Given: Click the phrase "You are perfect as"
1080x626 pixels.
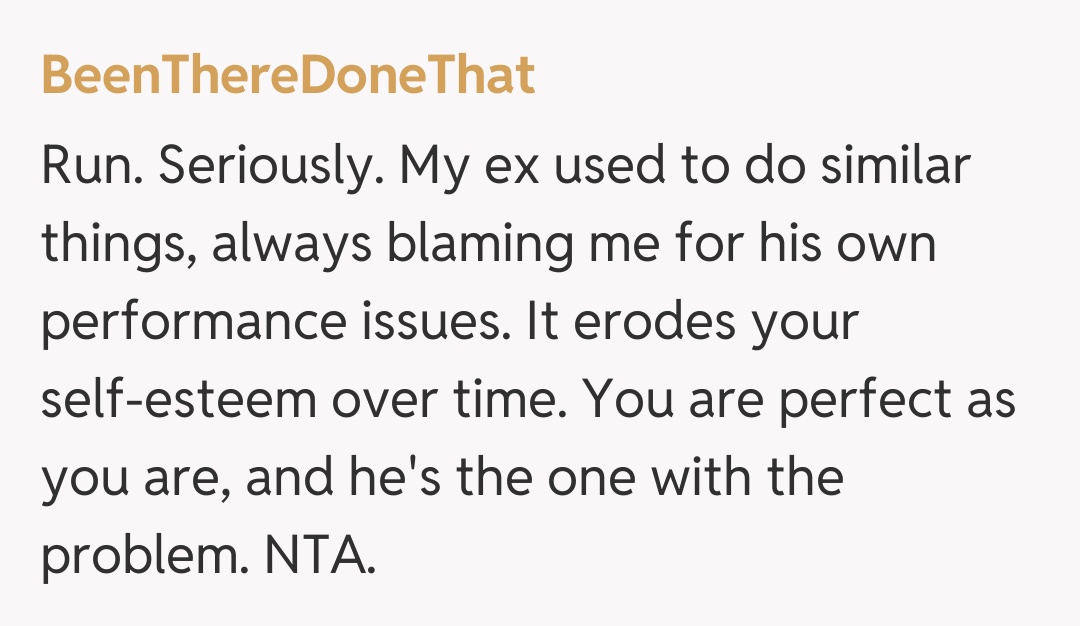Looking at the screenshot, I should 800,401.
